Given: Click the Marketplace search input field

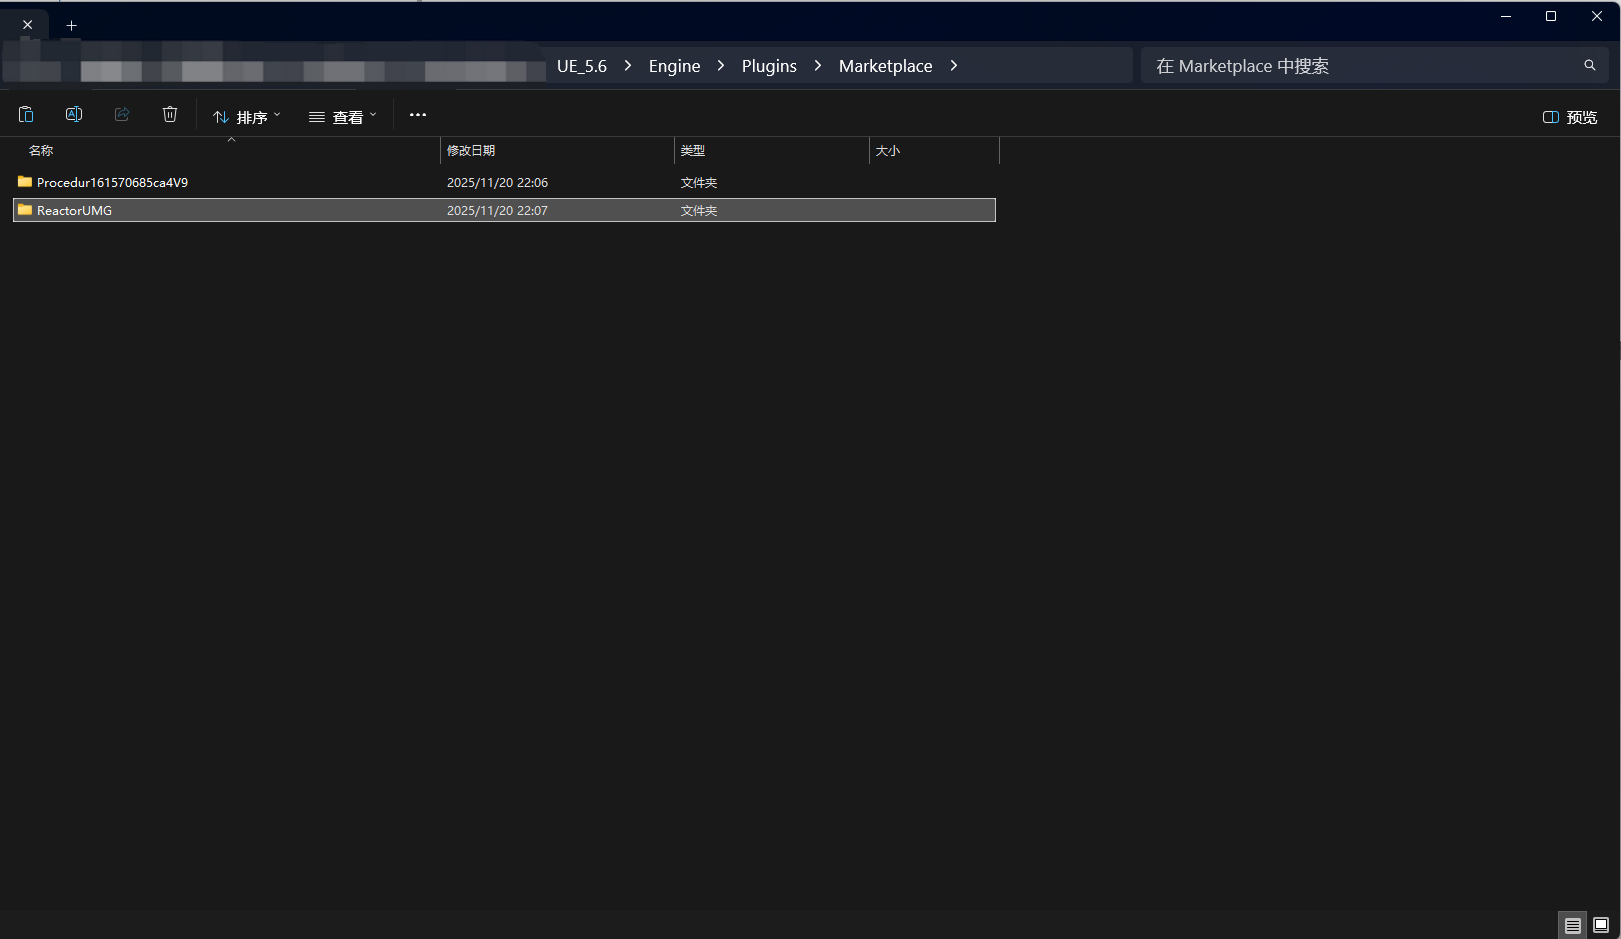Looking at the screenshot, I should point(1360,66).
